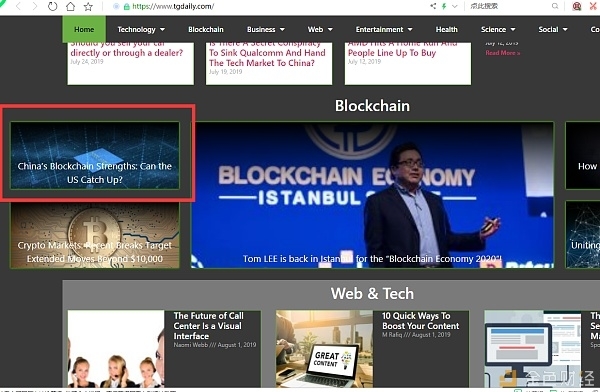Viewport: 600px width, 392px height.
Task: Click the green lightning speed-mode icon
Action: click(444, 6)
